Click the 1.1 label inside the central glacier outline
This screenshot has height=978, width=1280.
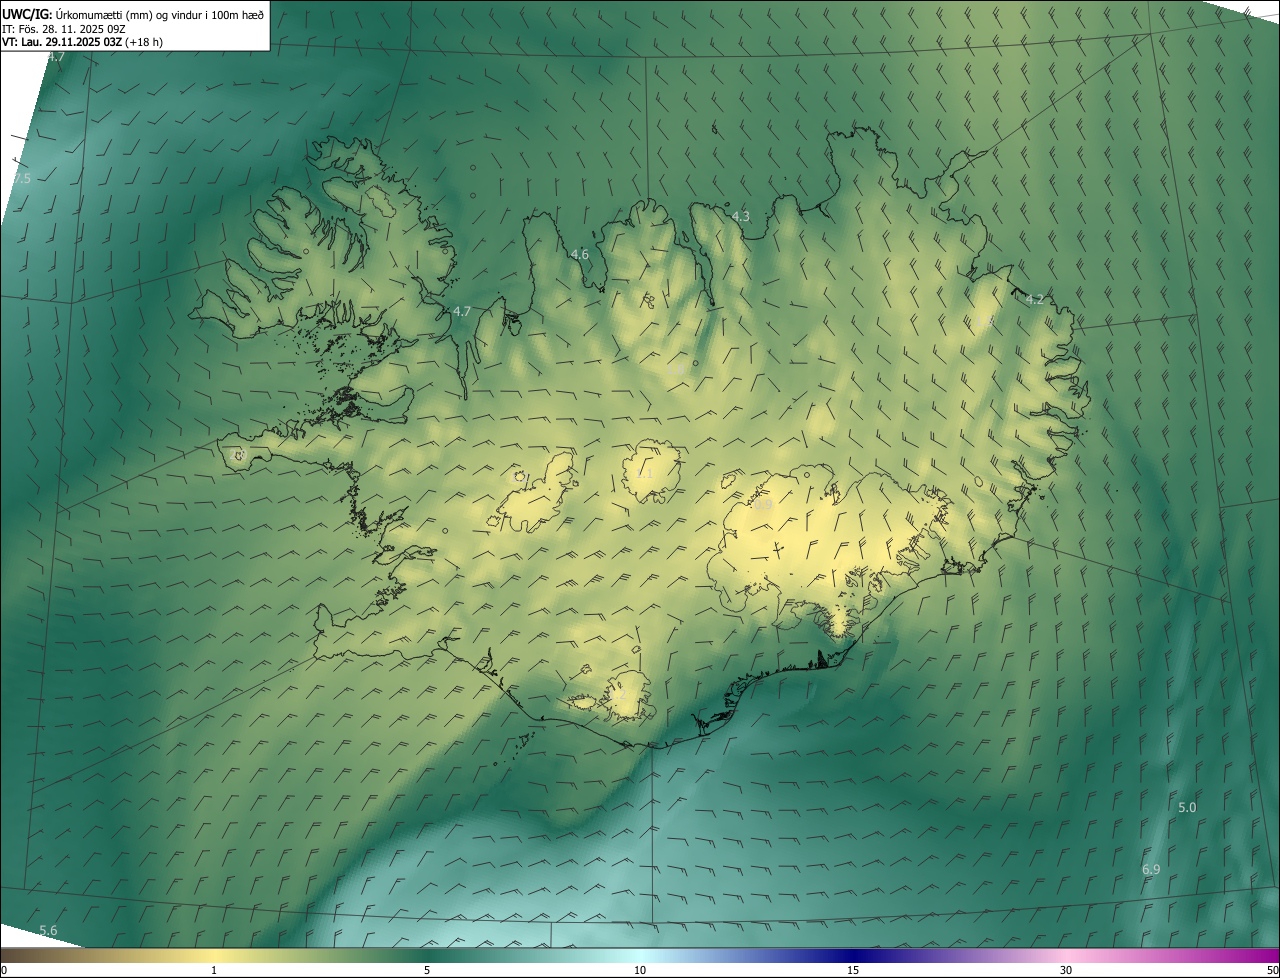[645, 473]
